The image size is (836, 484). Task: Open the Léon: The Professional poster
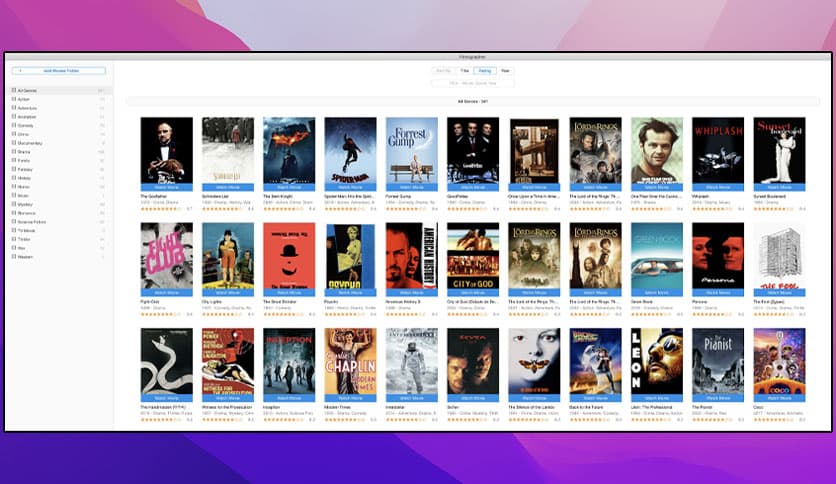(x=657, y=361)
